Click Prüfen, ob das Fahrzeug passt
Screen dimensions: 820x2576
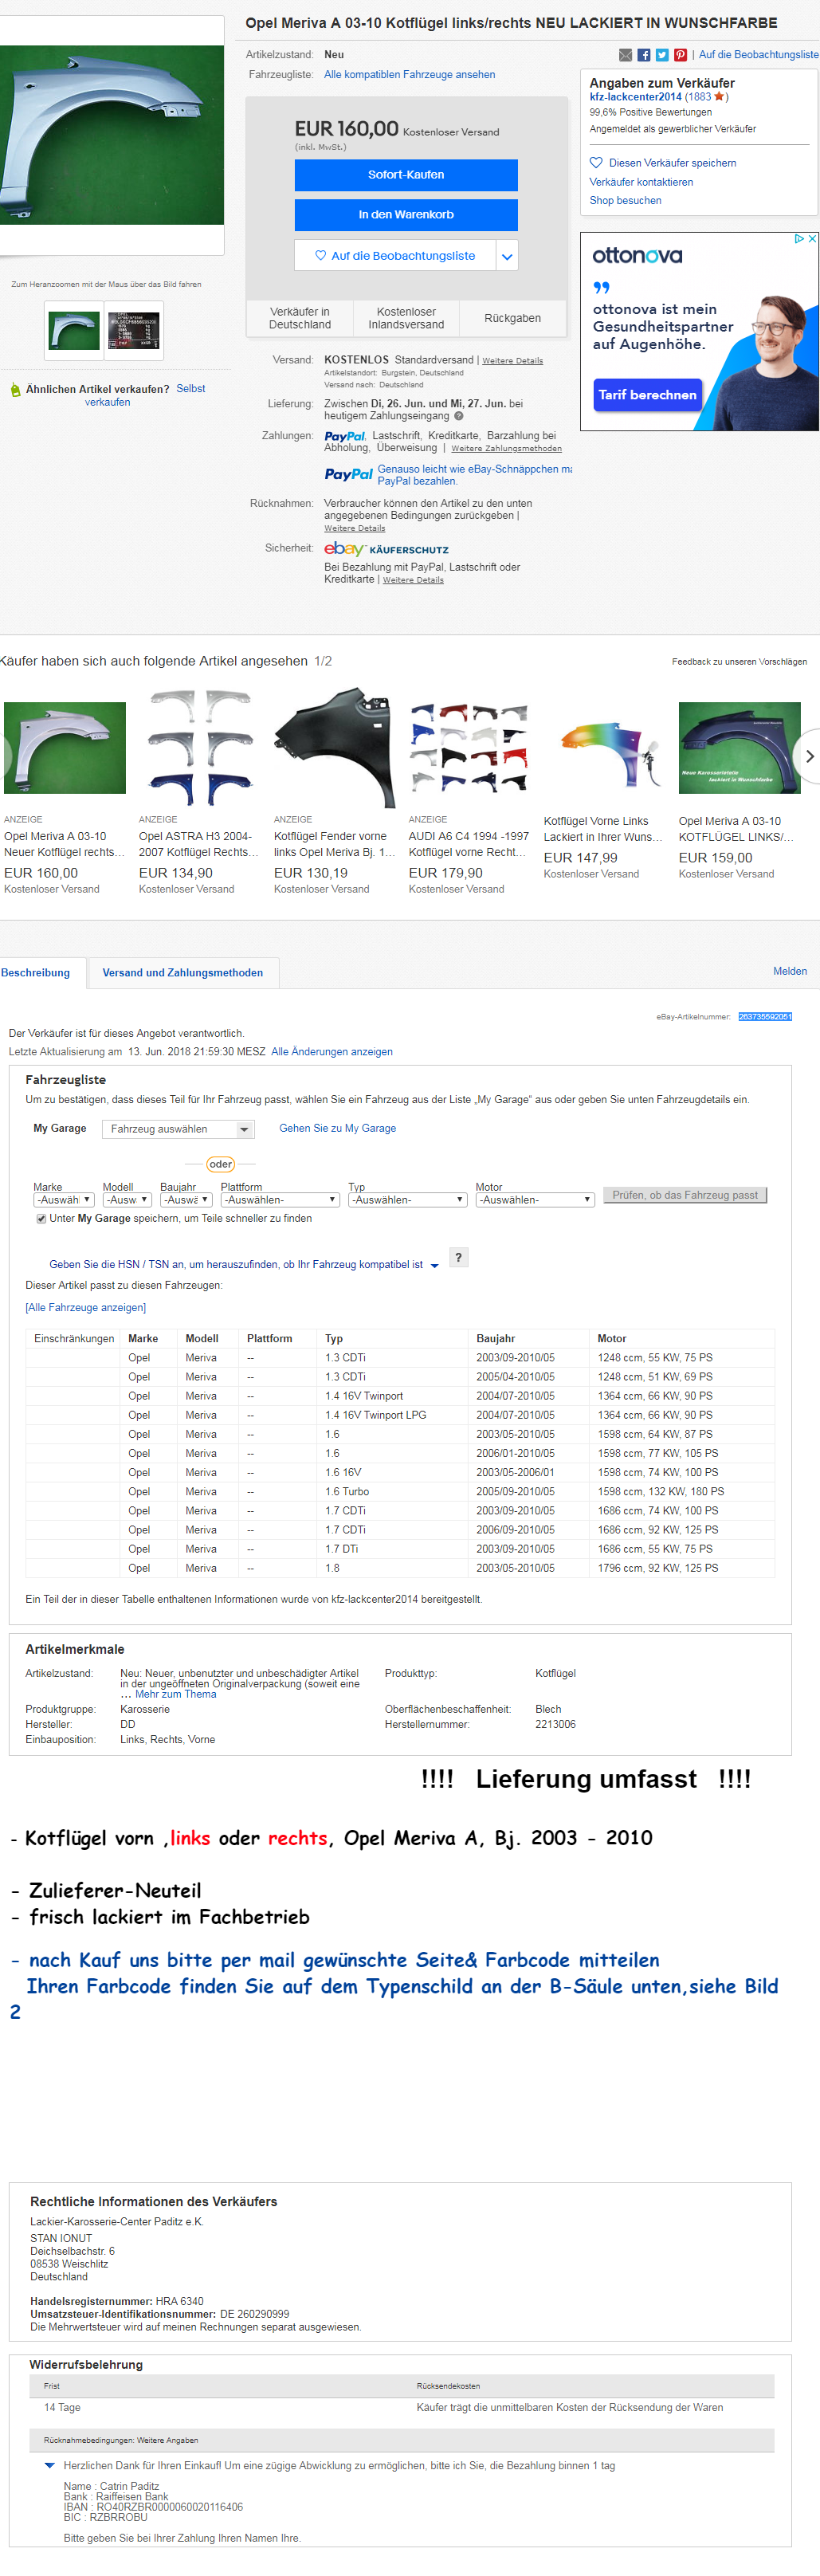(x=685, y=1195)
